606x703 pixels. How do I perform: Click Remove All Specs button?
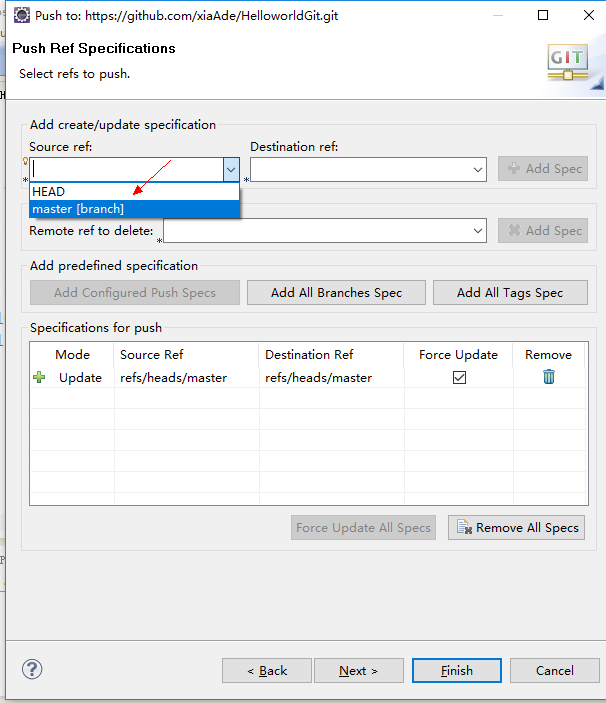point(516,528)
